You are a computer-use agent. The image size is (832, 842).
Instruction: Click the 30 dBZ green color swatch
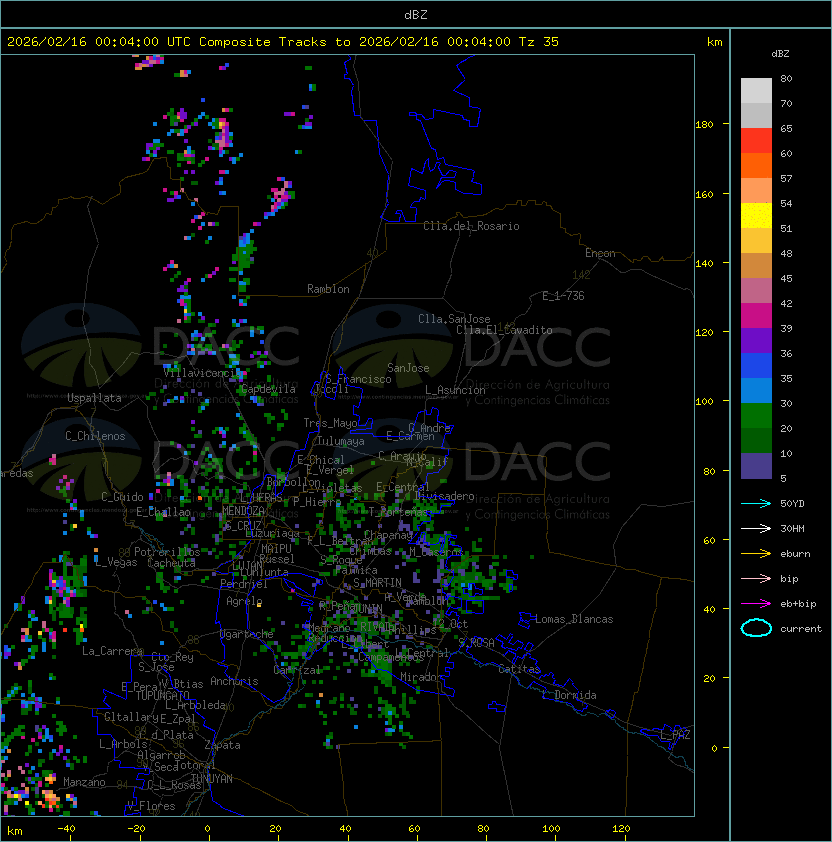point(756,415)
